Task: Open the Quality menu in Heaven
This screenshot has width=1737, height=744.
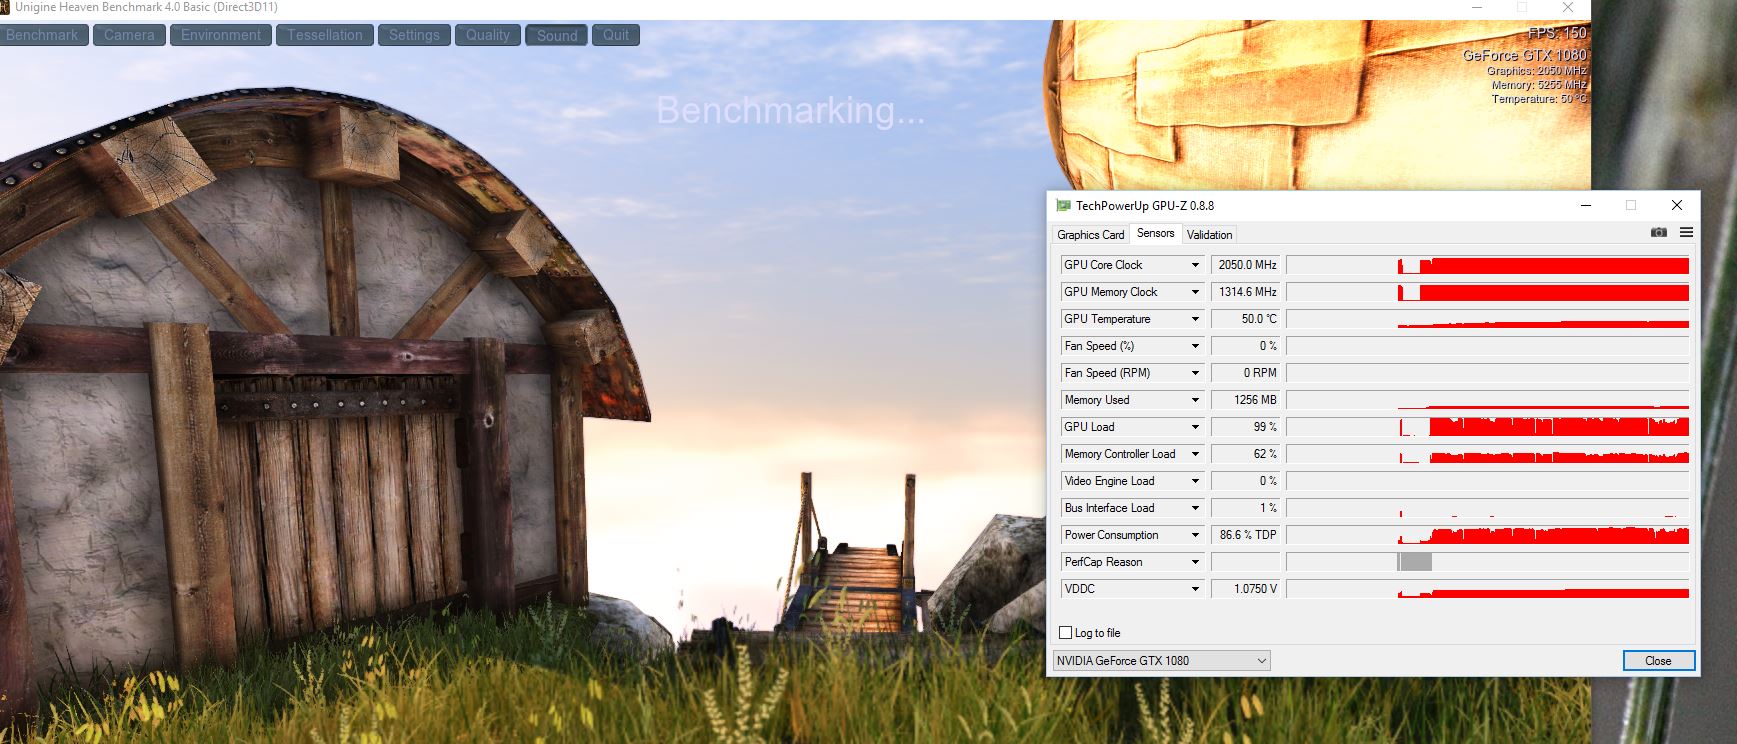Action: (x=488, y=35)
